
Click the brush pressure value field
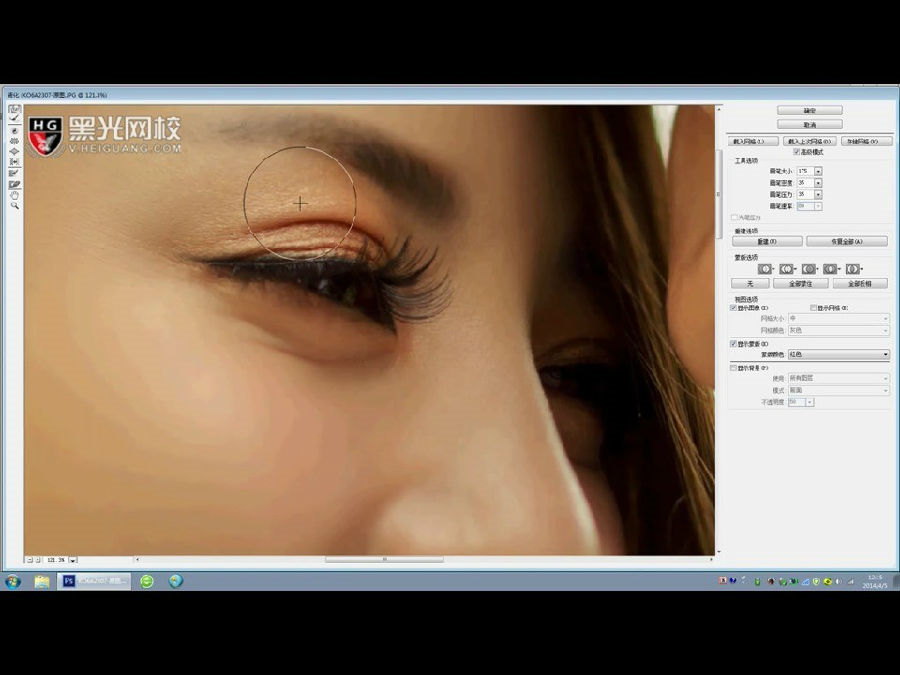805,195
